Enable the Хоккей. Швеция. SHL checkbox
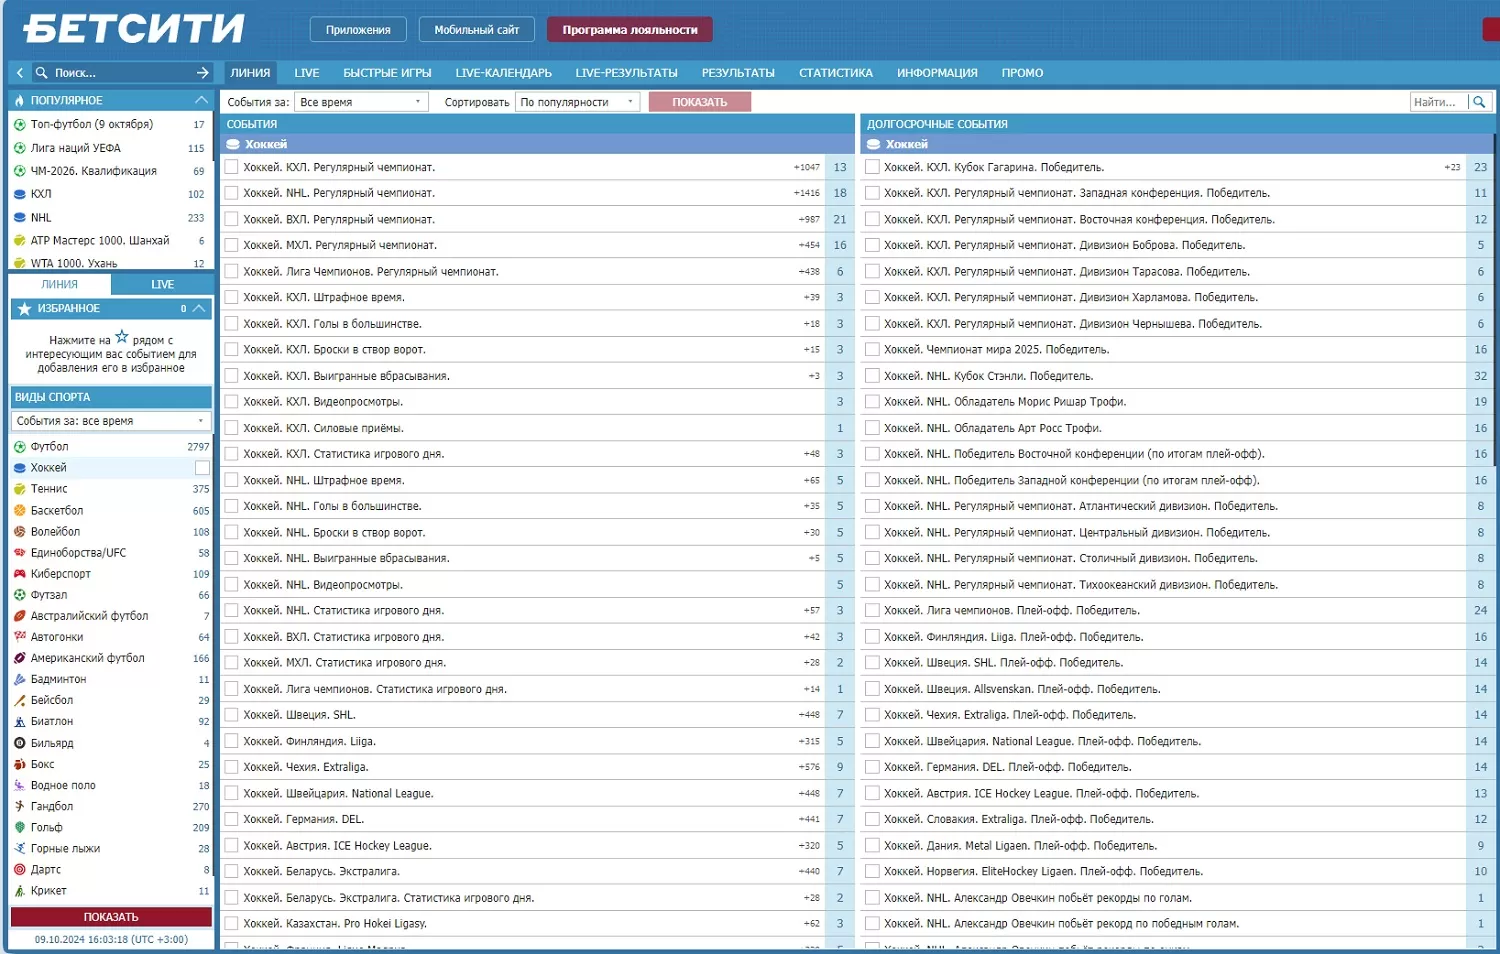Viewport: 1500px width, 954px height. click(231, 715)
